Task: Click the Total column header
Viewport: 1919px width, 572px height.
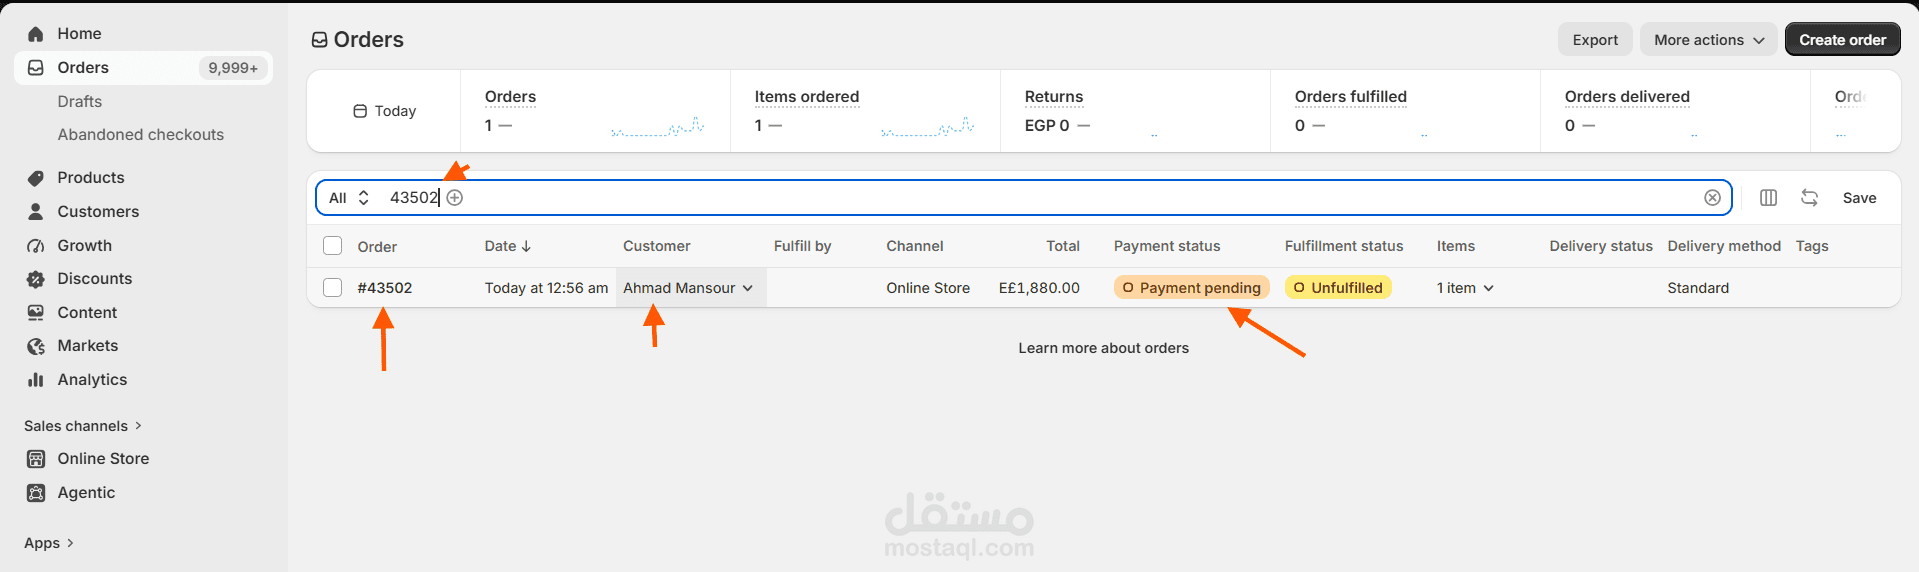Action: (1063, 246)
